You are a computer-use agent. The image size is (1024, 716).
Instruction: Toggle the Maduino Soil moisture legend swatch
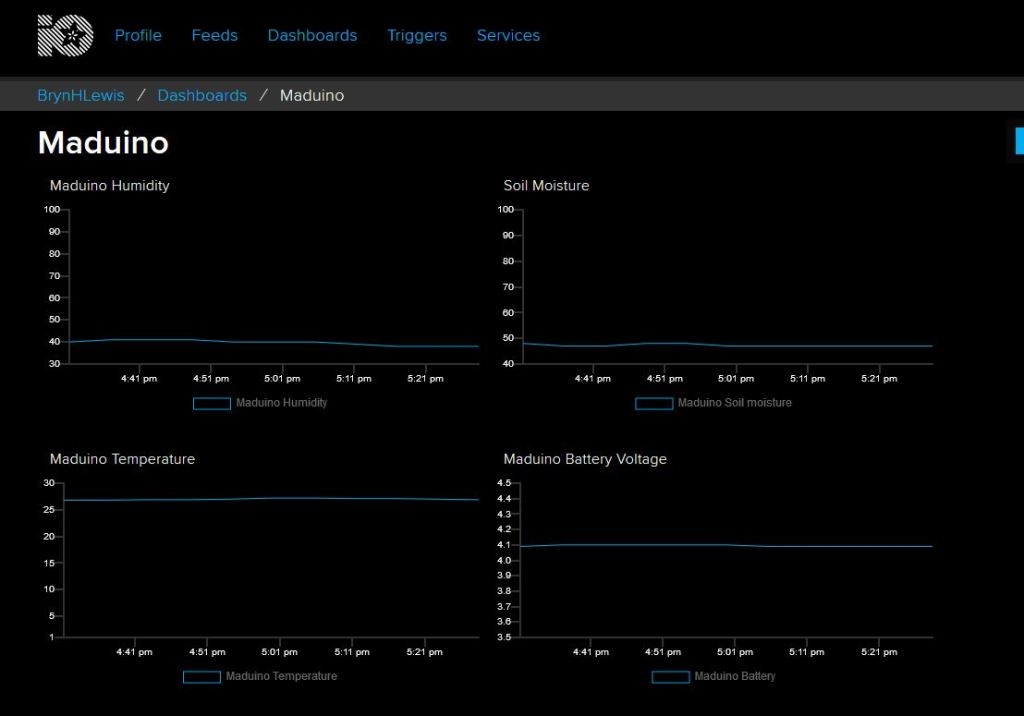pyautogui.click(x=654, y=403)
